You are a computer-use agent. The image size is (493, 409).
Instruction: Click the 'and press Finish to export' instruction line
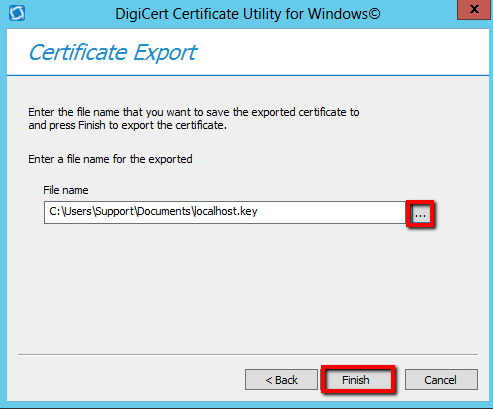pyautogui.click(x=127, y=125)
